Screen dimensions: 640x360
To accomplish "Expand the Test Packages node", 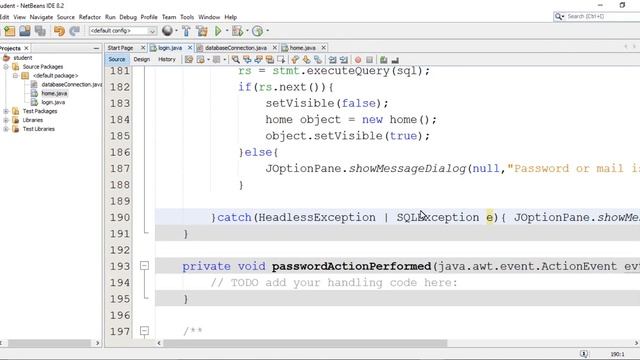I will coord(6,111).
